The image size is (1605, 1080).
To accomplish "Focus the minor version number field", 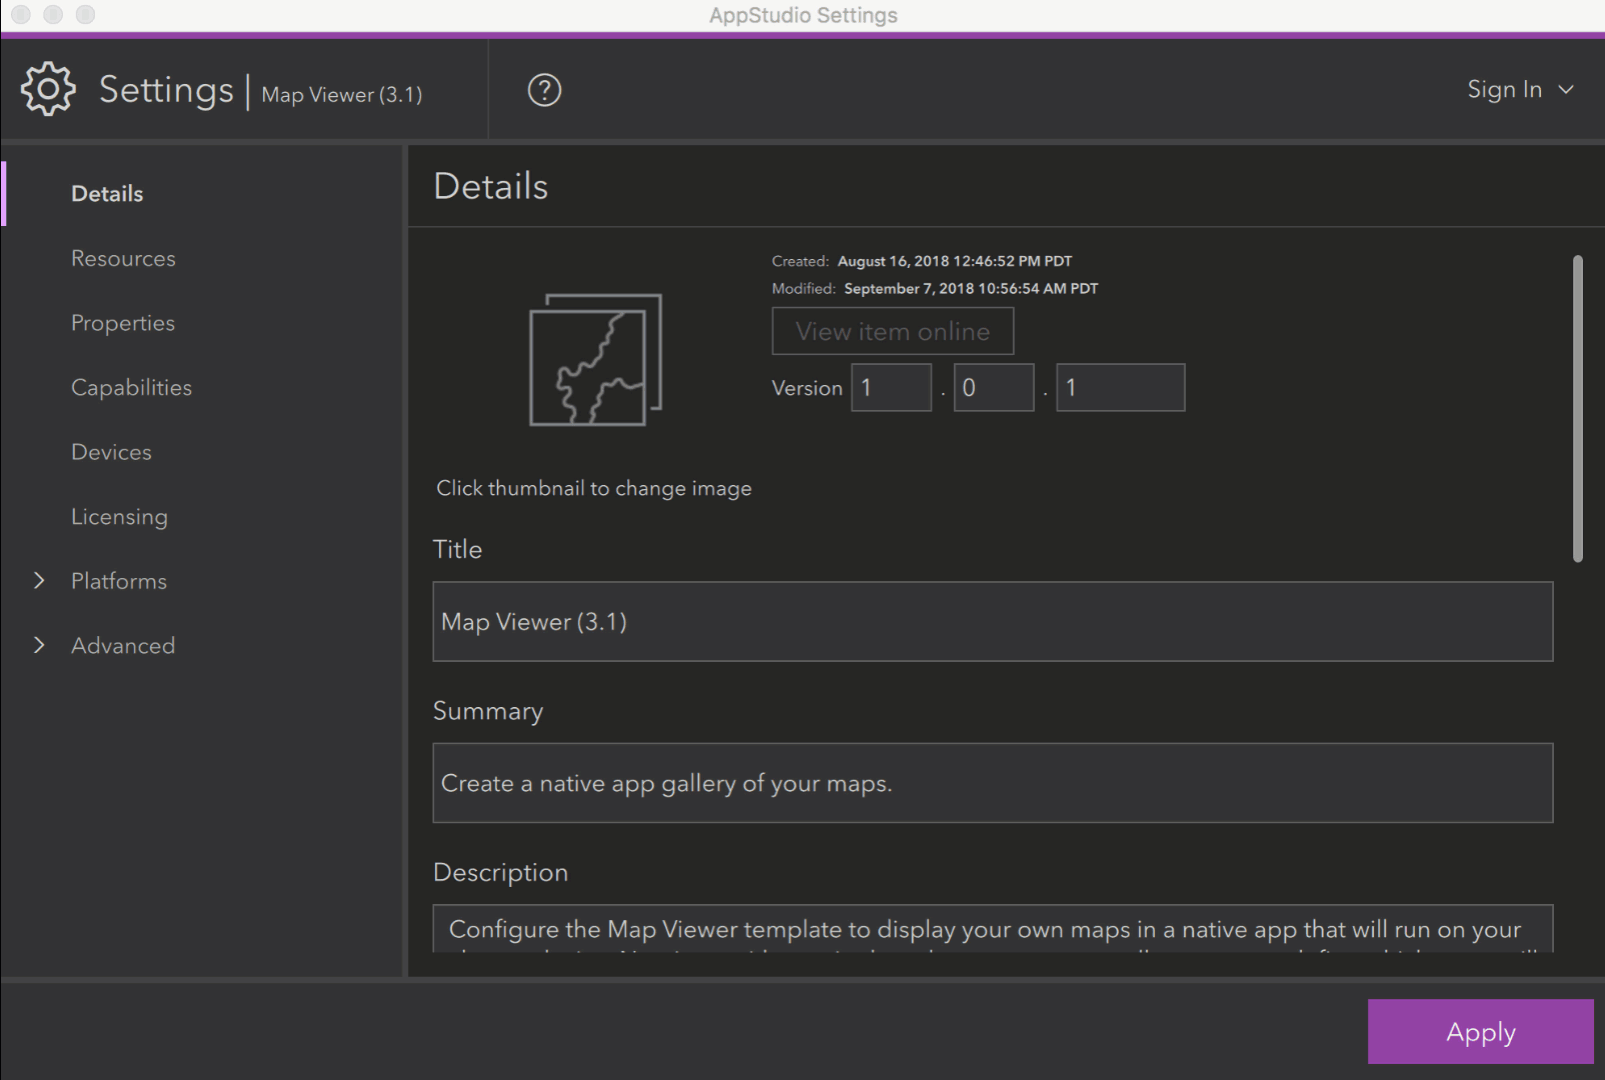I will pos(994,387).
